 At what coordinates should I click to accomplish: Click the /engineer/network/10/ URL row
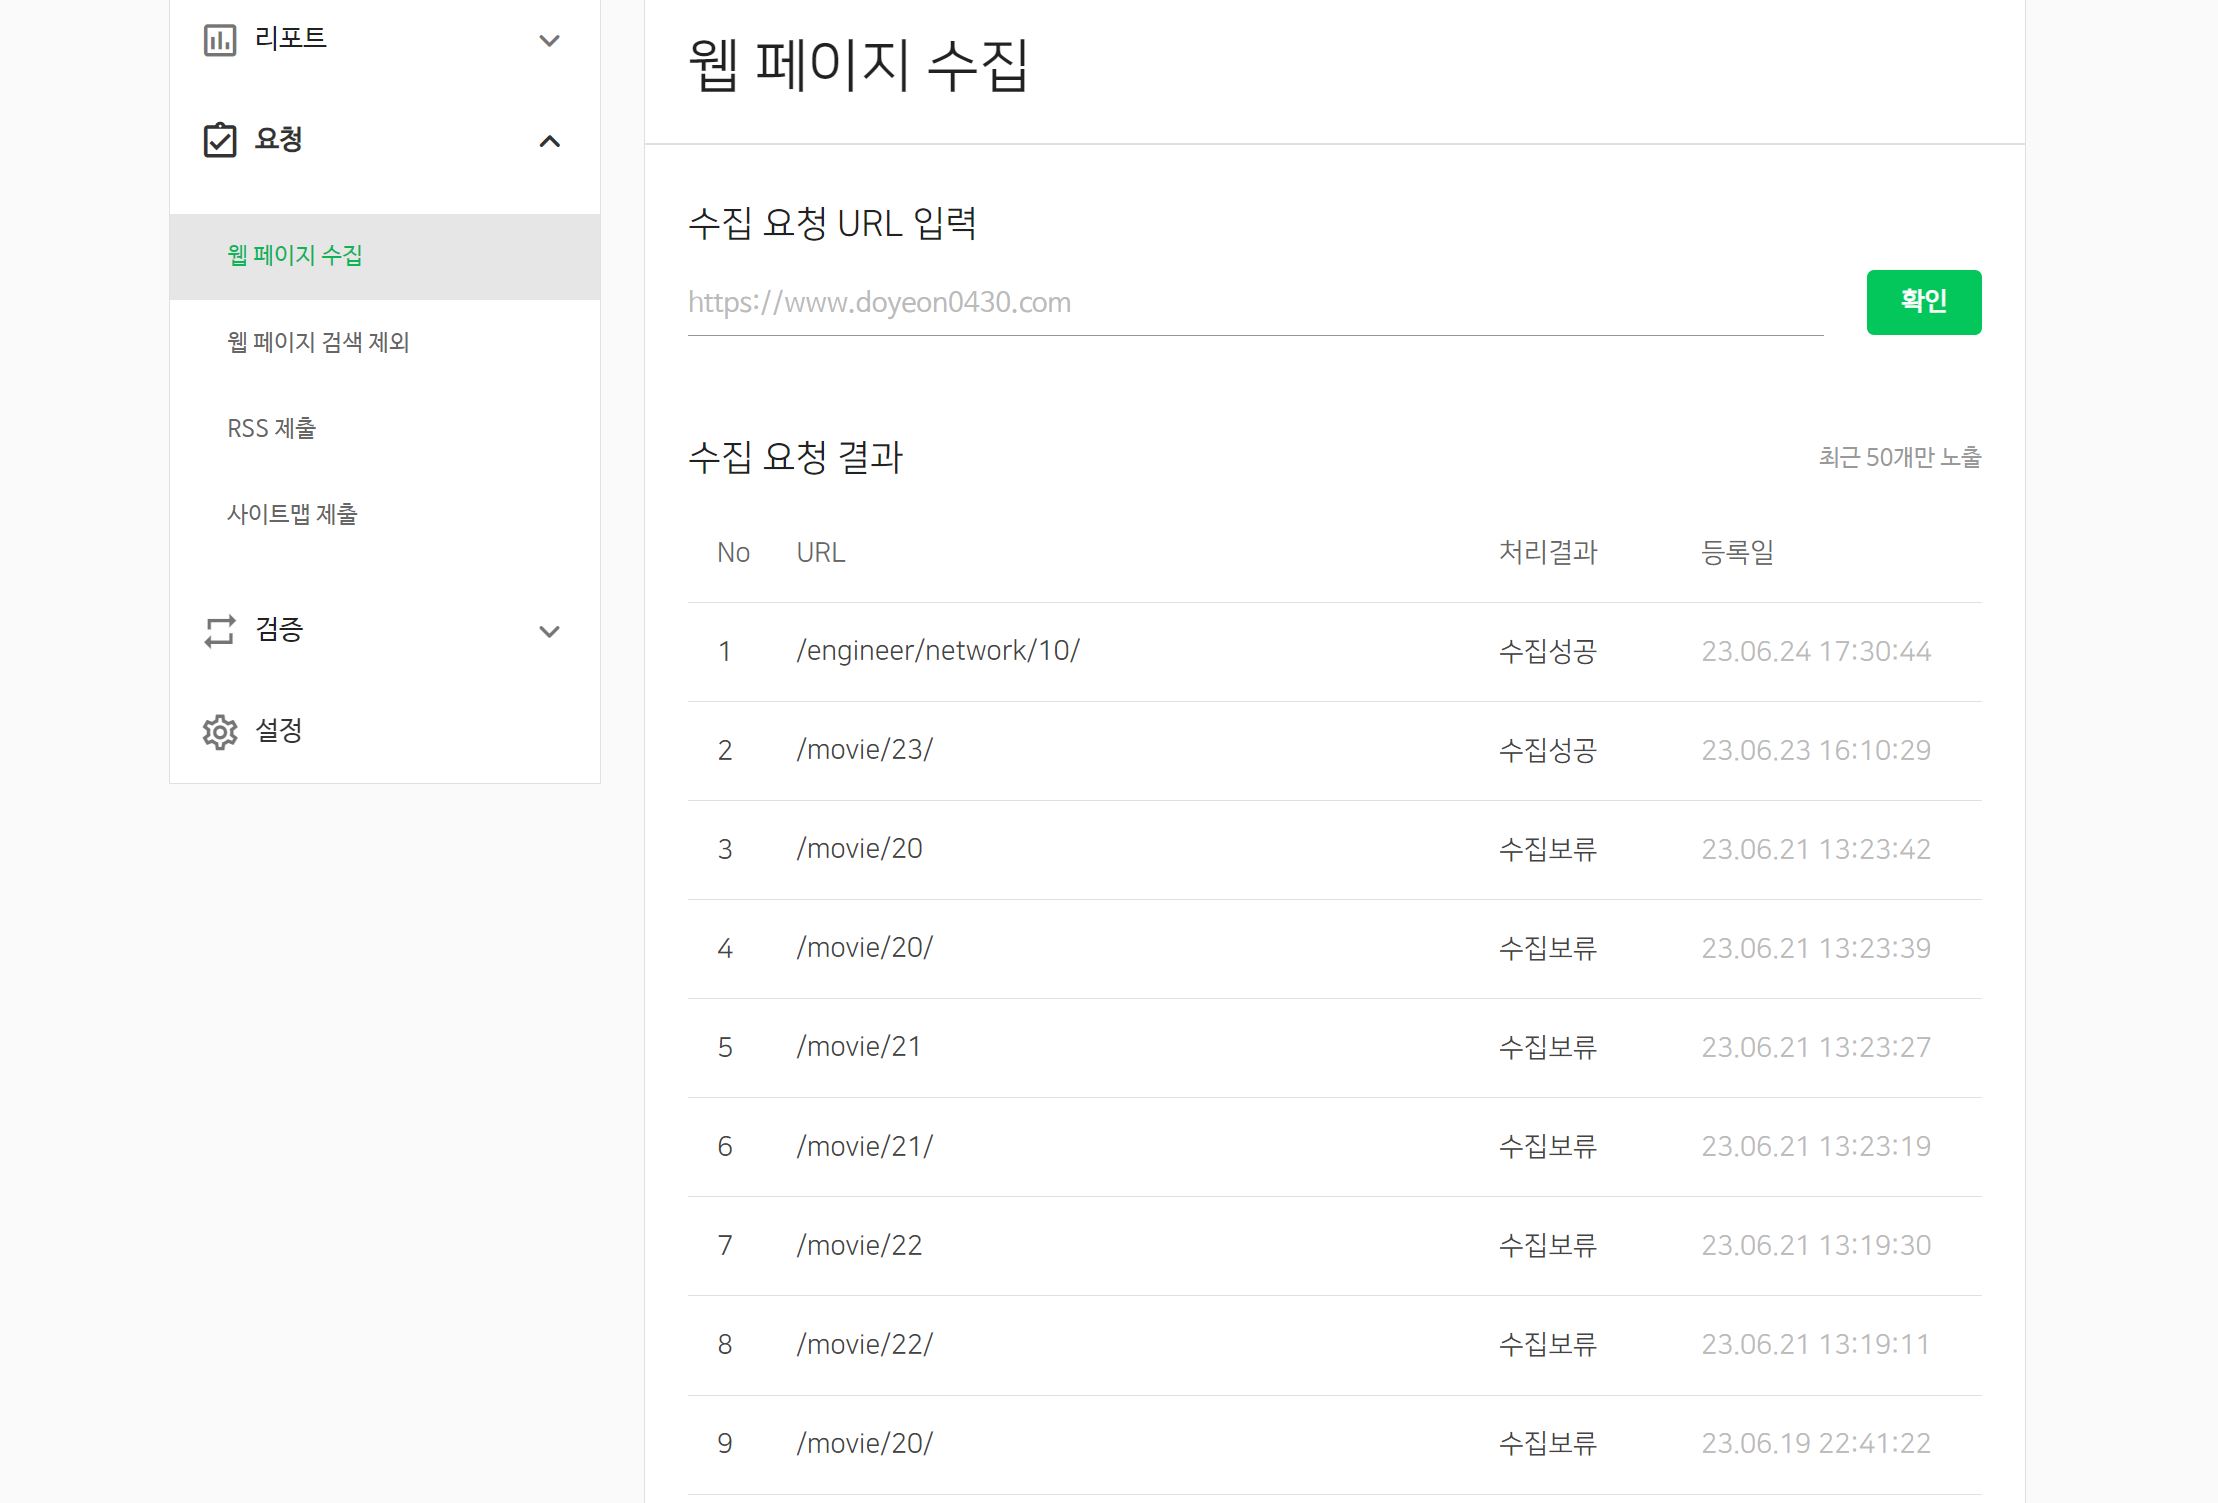[1334, 651]
